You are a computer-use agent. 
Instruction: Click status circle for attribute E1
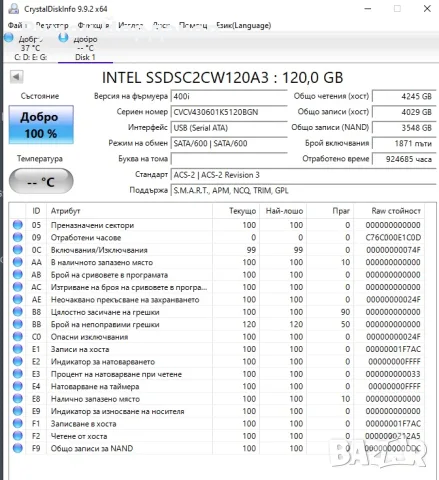pos(18,349)
